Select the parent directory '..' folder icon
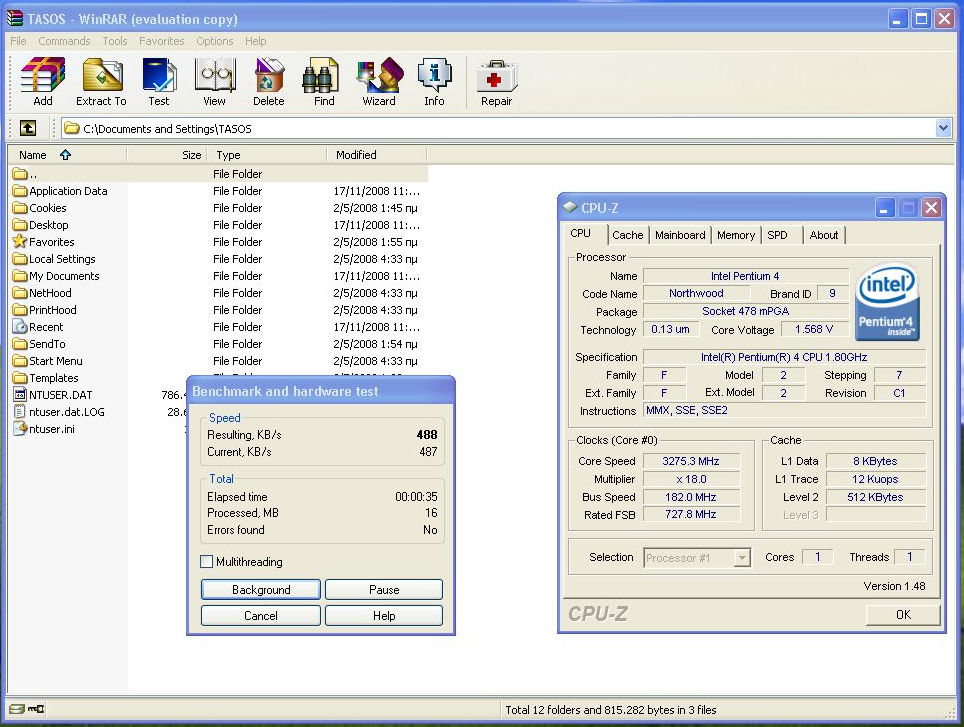This screenshot has height=727, width=964. (20, 173)
